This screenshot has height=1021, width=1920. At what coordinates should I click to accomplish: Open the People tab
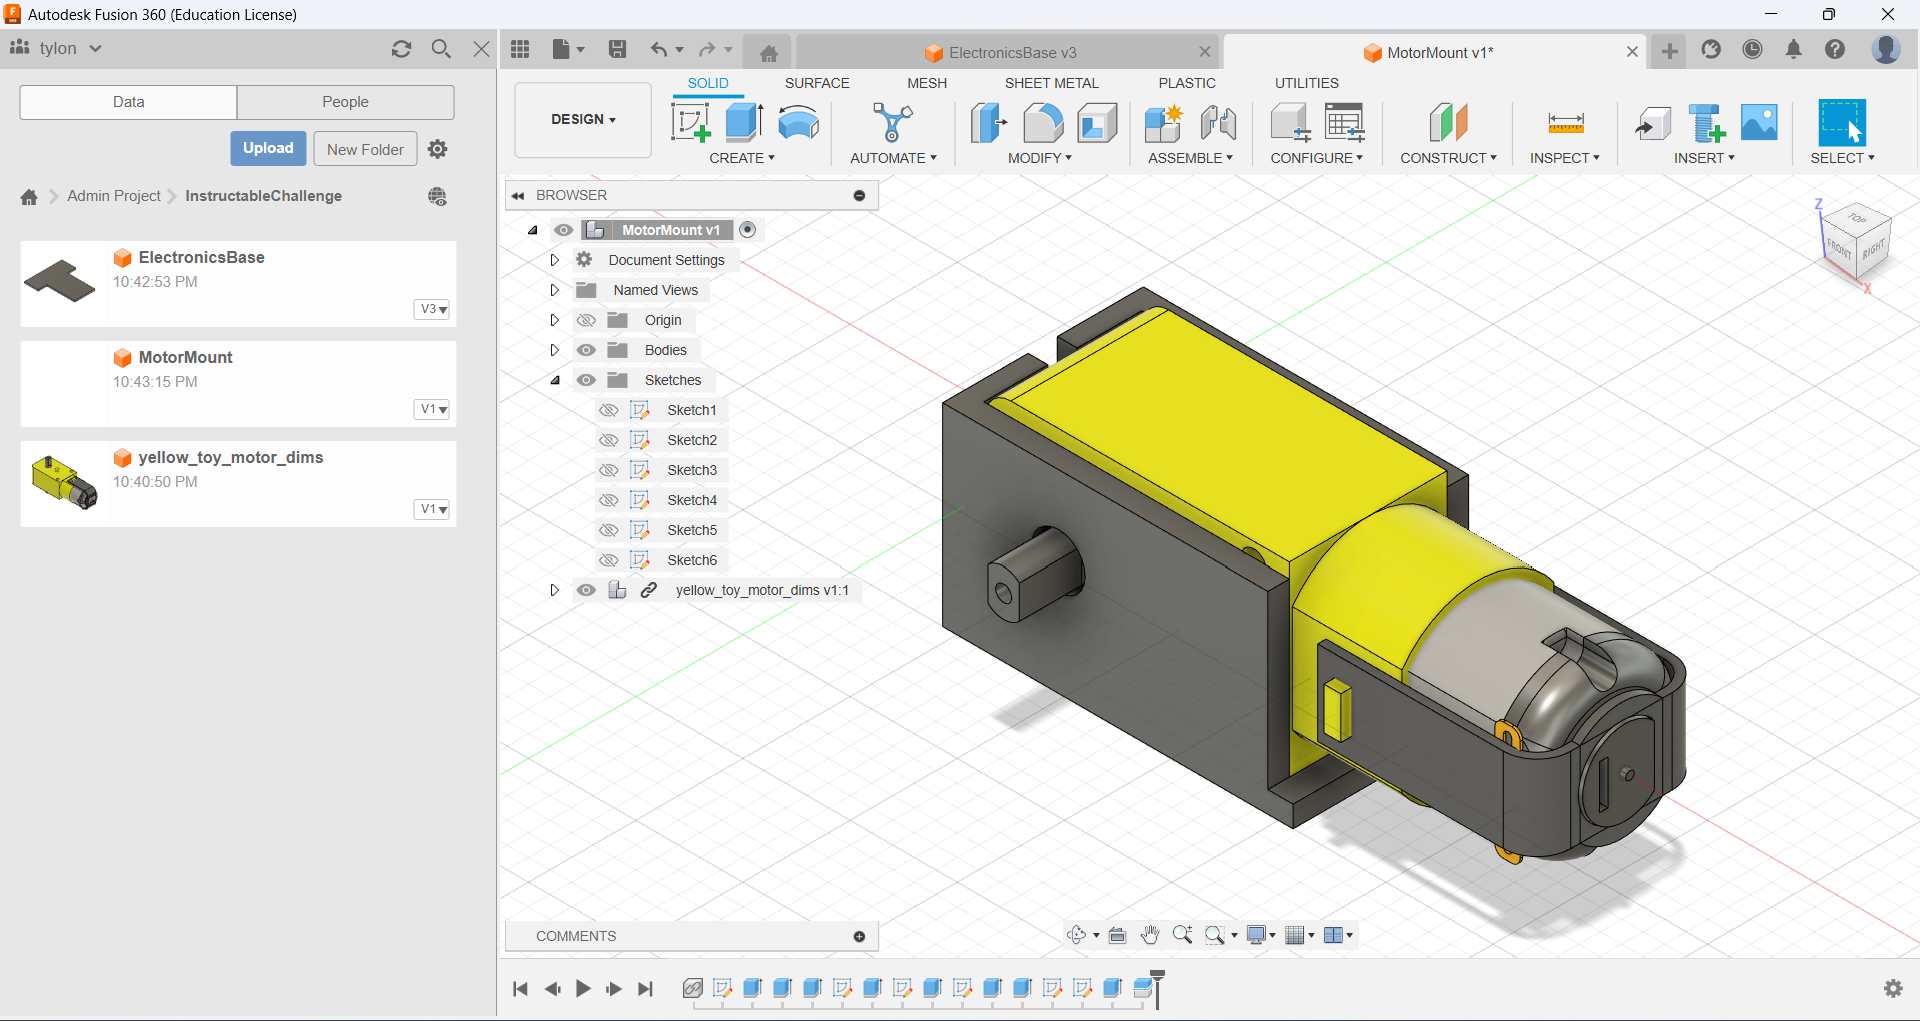pyautogui.click(x=345, y=102)
